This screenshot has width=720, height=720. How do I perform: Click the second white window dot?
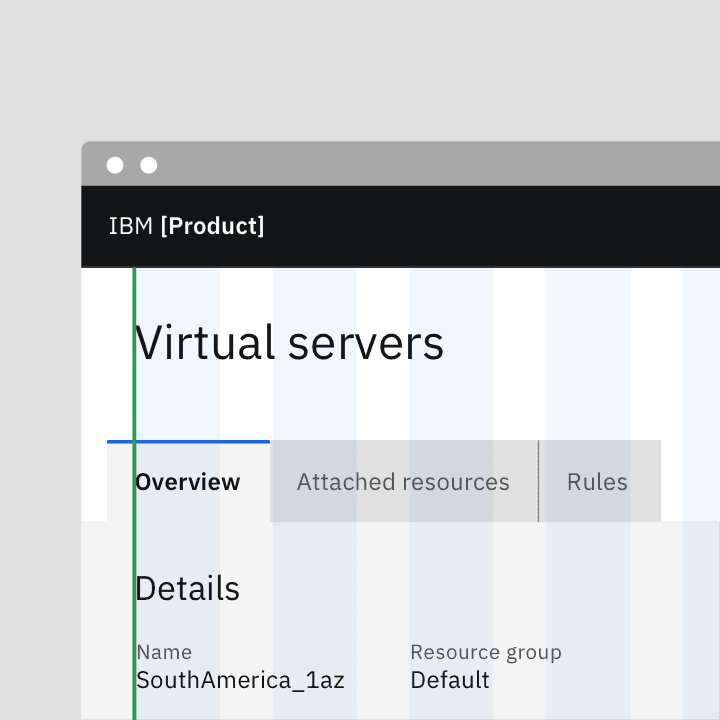[149, 165]
